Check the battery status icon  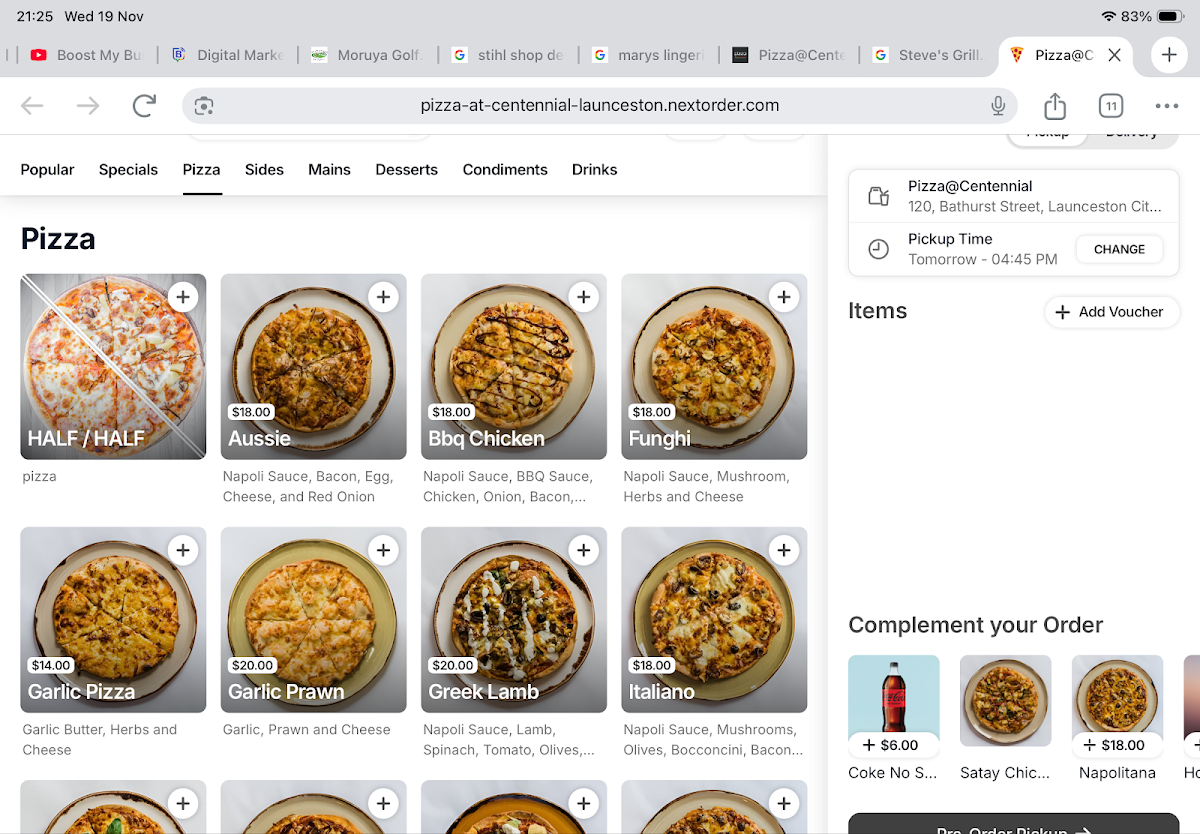1170,16
